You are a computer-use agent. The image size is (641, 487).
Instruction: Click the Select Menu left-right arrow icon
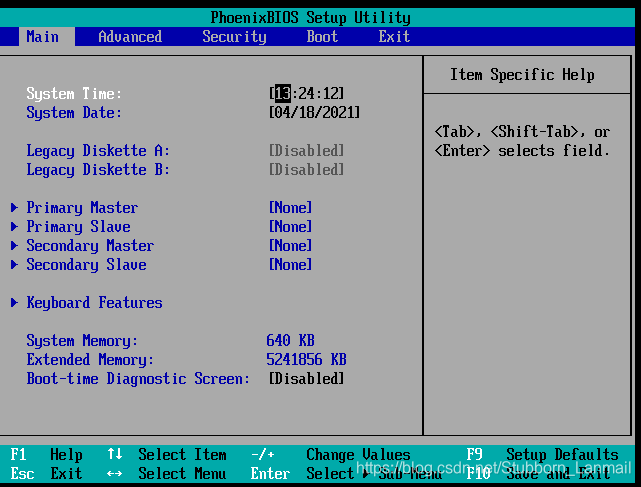(114, 474)
